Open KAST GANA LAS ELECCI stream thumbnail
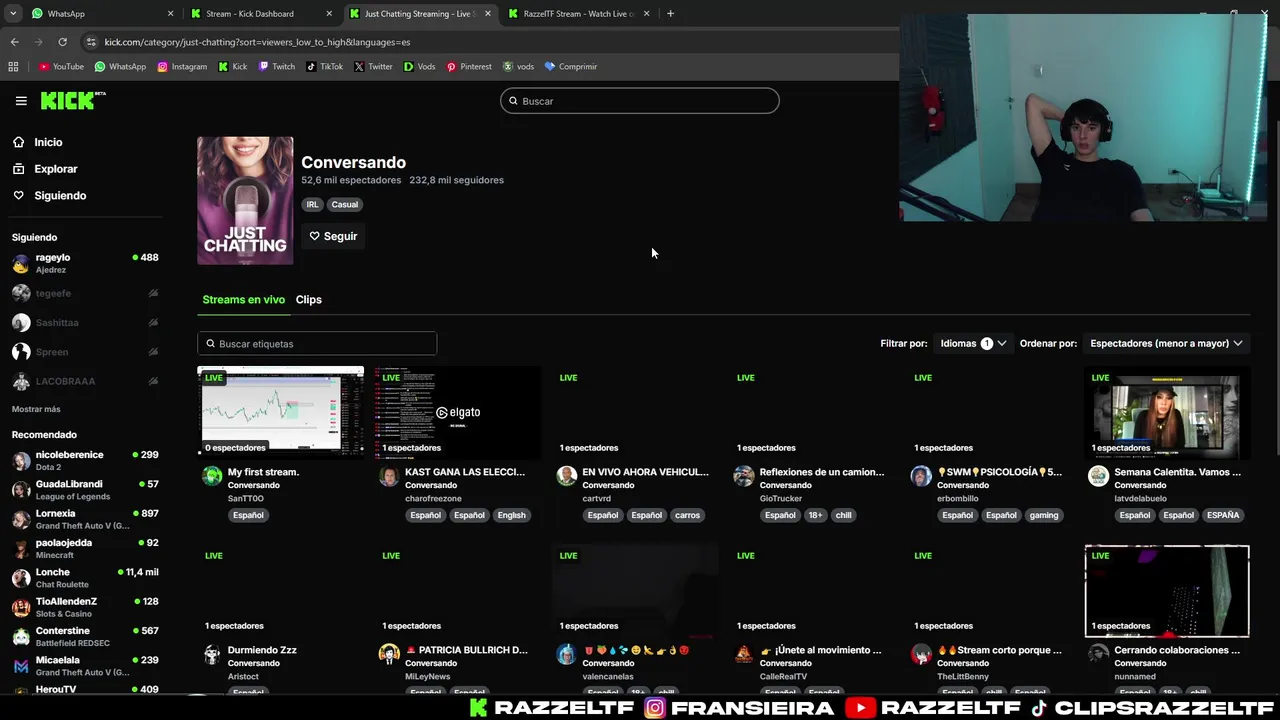The height and width of the screenshot is (720, 1280). coord(458,412)
